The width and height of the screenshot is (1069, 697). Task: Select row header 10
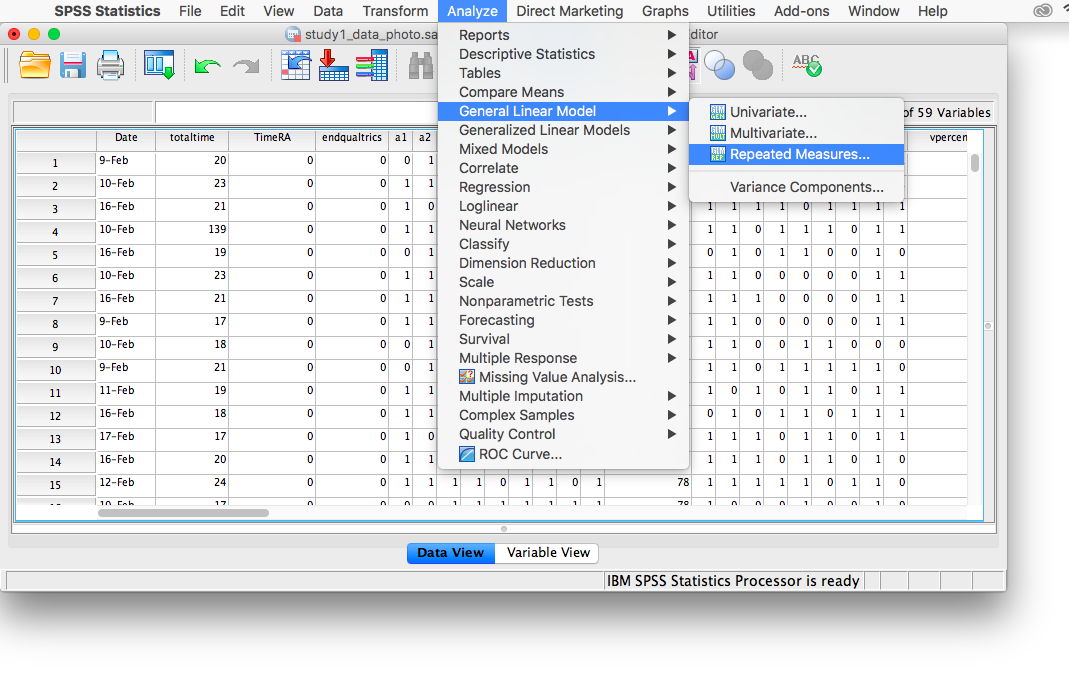[55, 370]
